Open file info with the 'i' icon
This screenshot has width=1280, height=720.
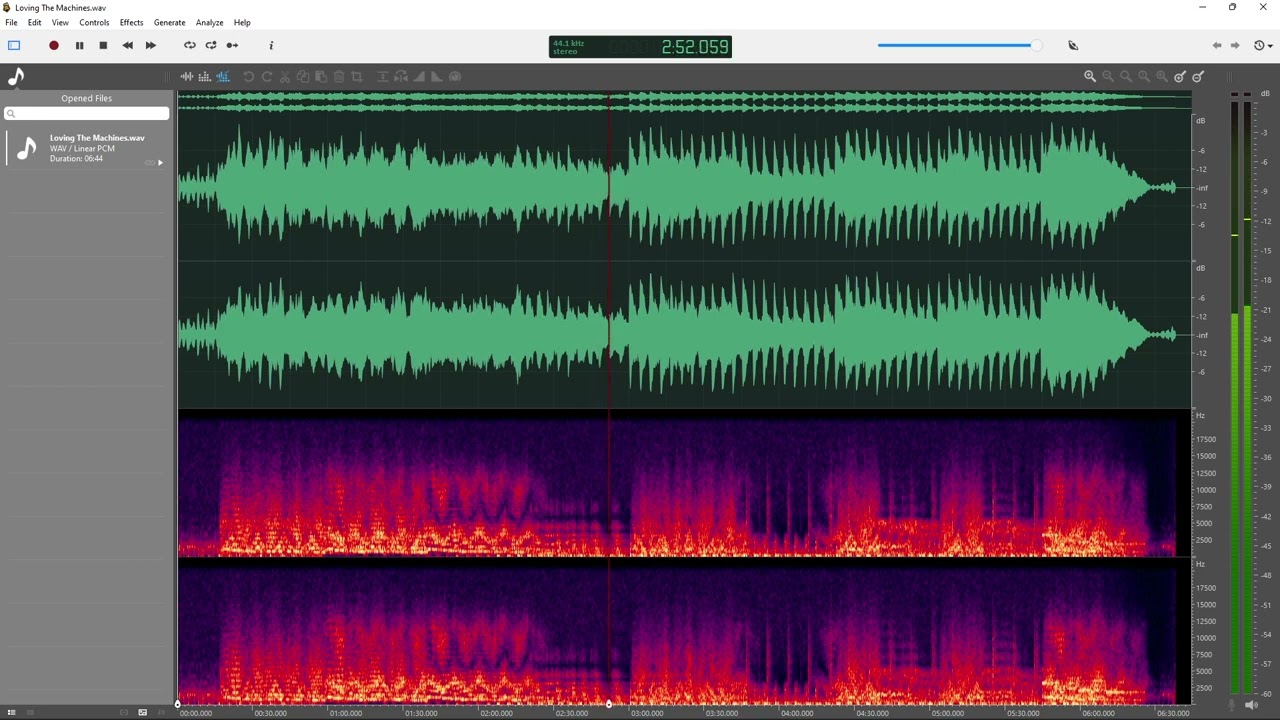pyautogui.click(x=271, y=45)
